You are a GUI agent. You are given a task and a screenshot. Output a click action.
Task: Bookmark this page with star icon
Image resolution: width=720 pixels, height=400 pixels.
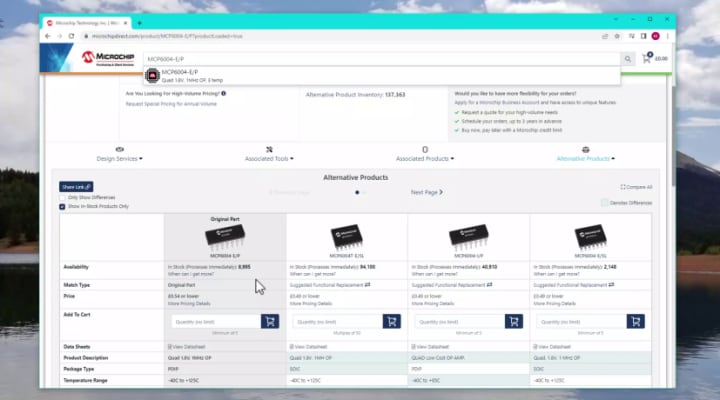tap(617, 36)
